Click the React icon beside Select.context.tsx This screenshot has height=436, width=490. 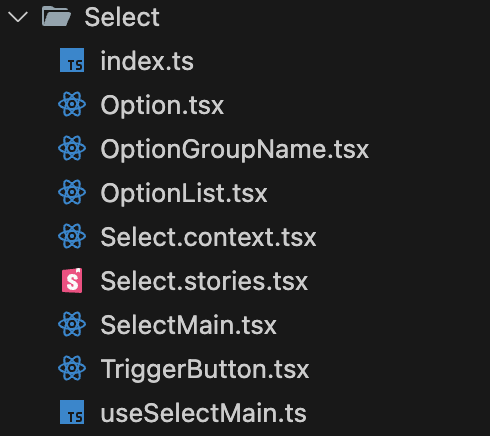tap(72, 236)
